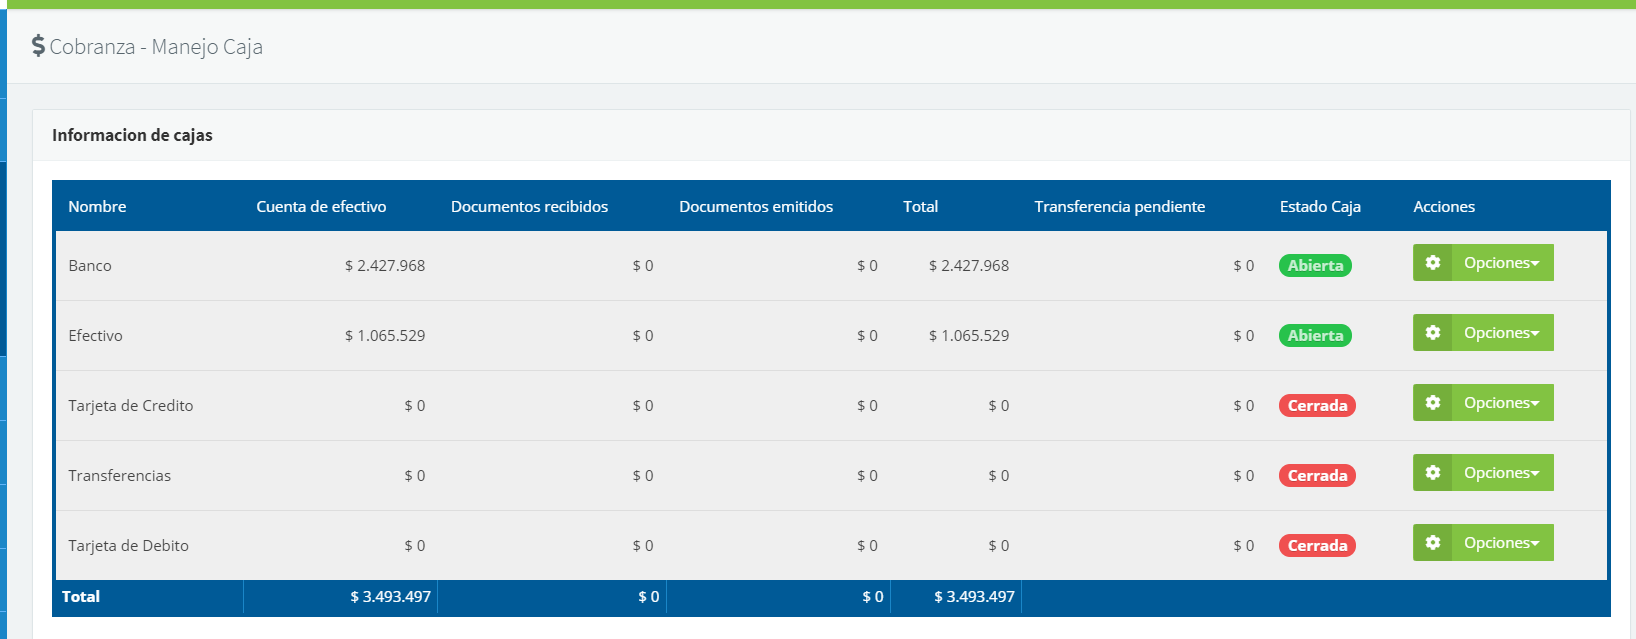
Task: Click the Cerrada badge for Transferencias
Action: pyautogui.click(x=1317, y=476)
